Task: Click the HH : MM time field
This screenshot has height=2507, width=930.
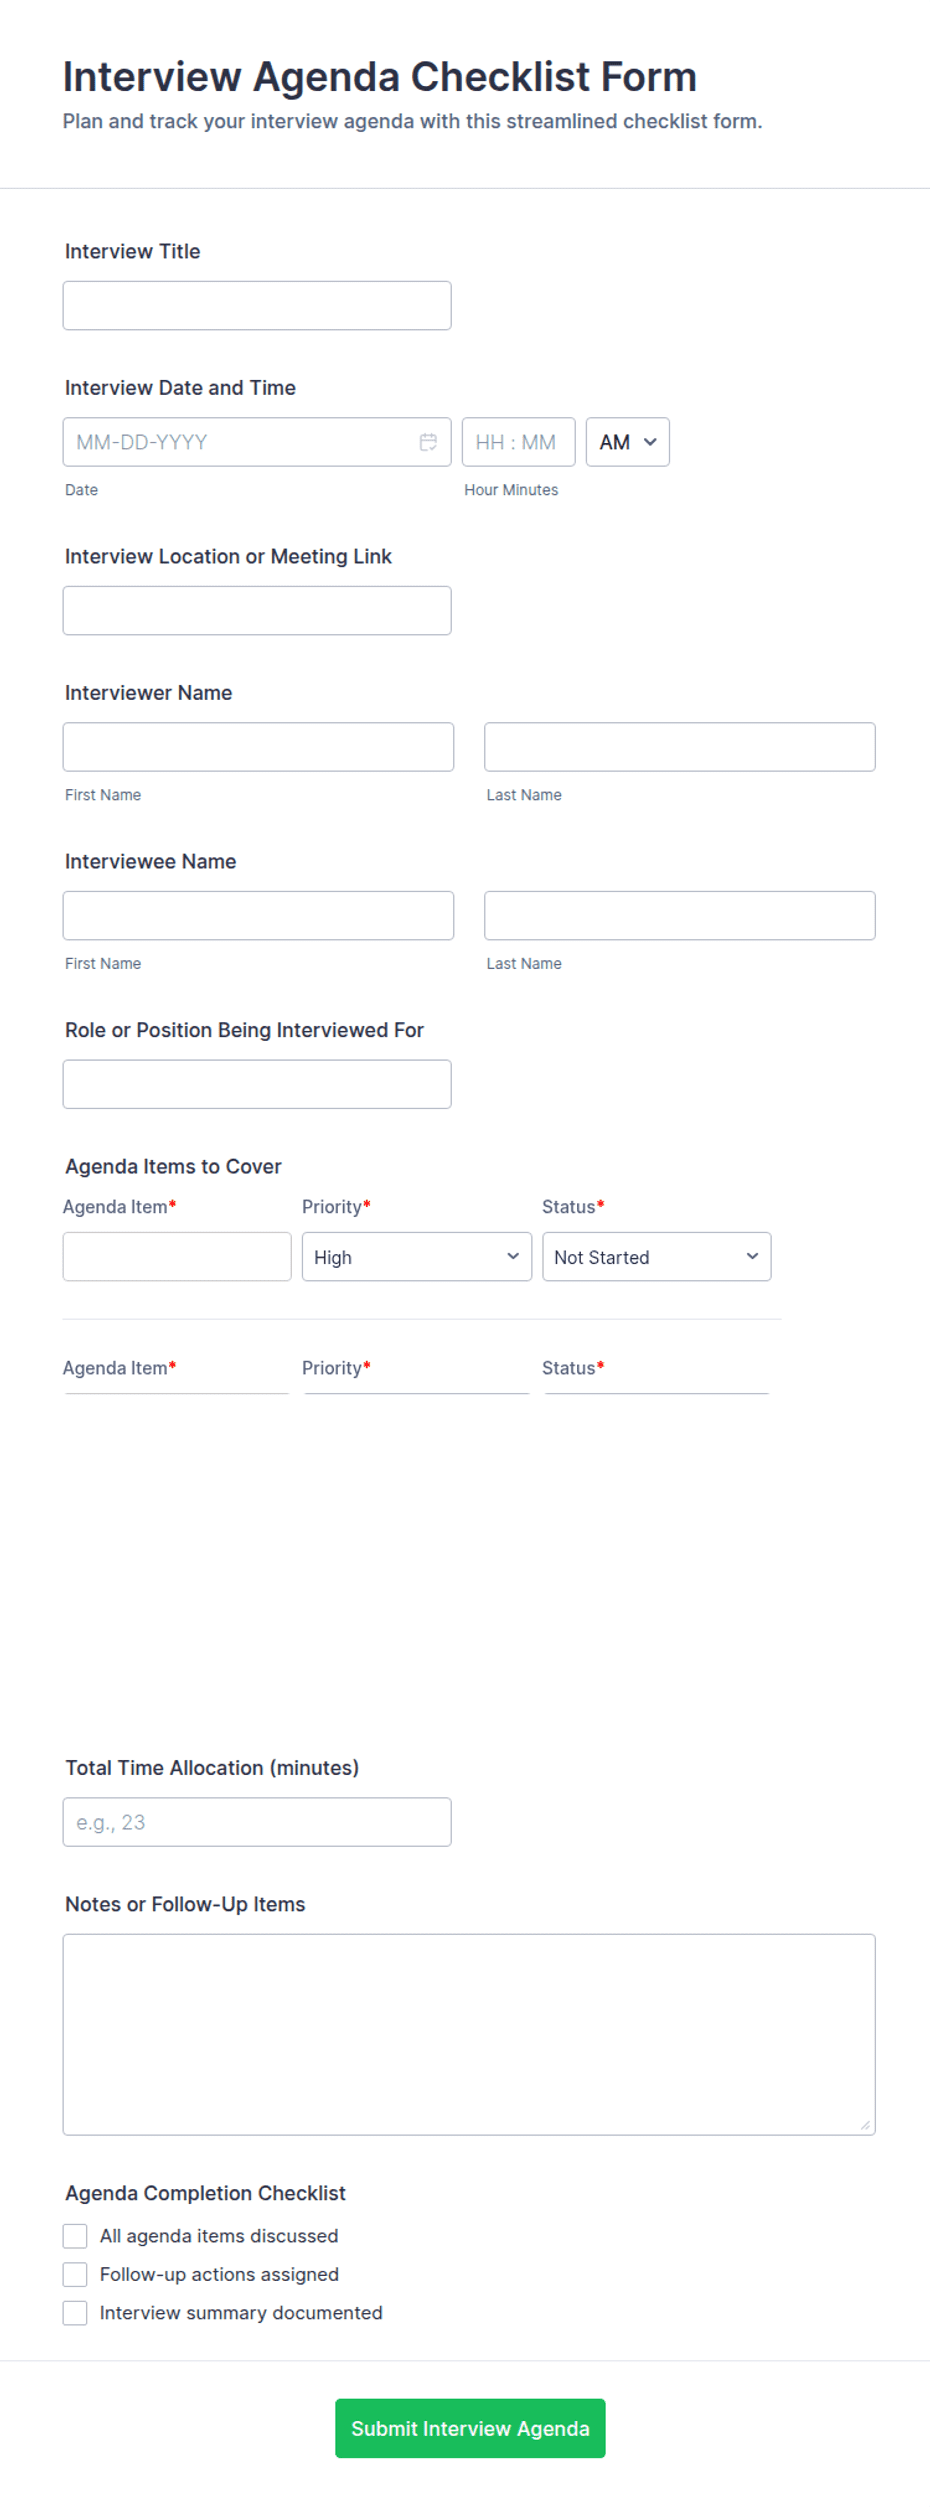Action: click(x=518, y=442)
